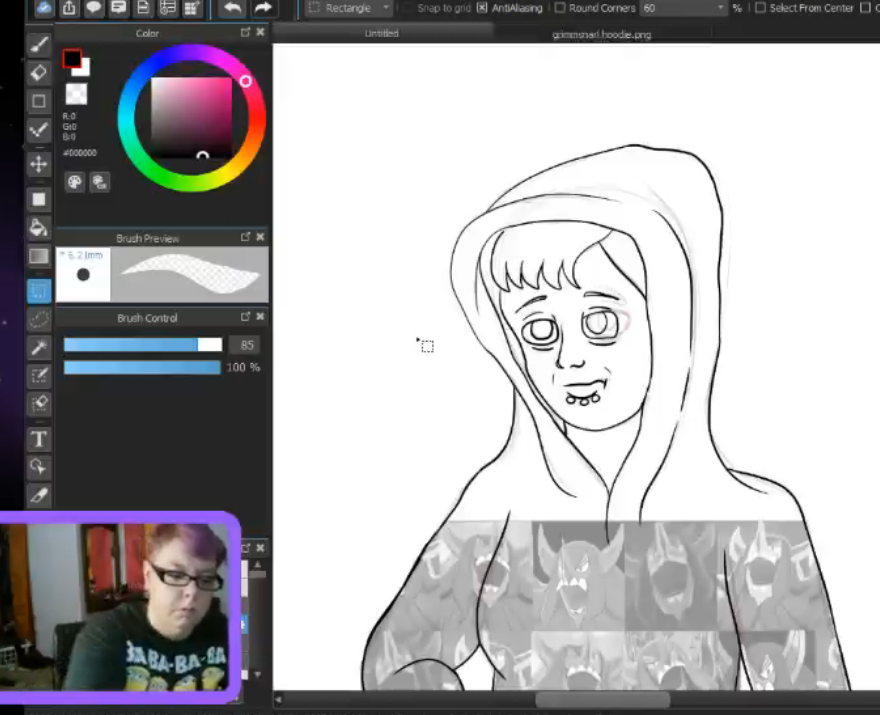Screen dimensions: 880x715
Task: Undo the last action
Action: [x=232, y=8]
